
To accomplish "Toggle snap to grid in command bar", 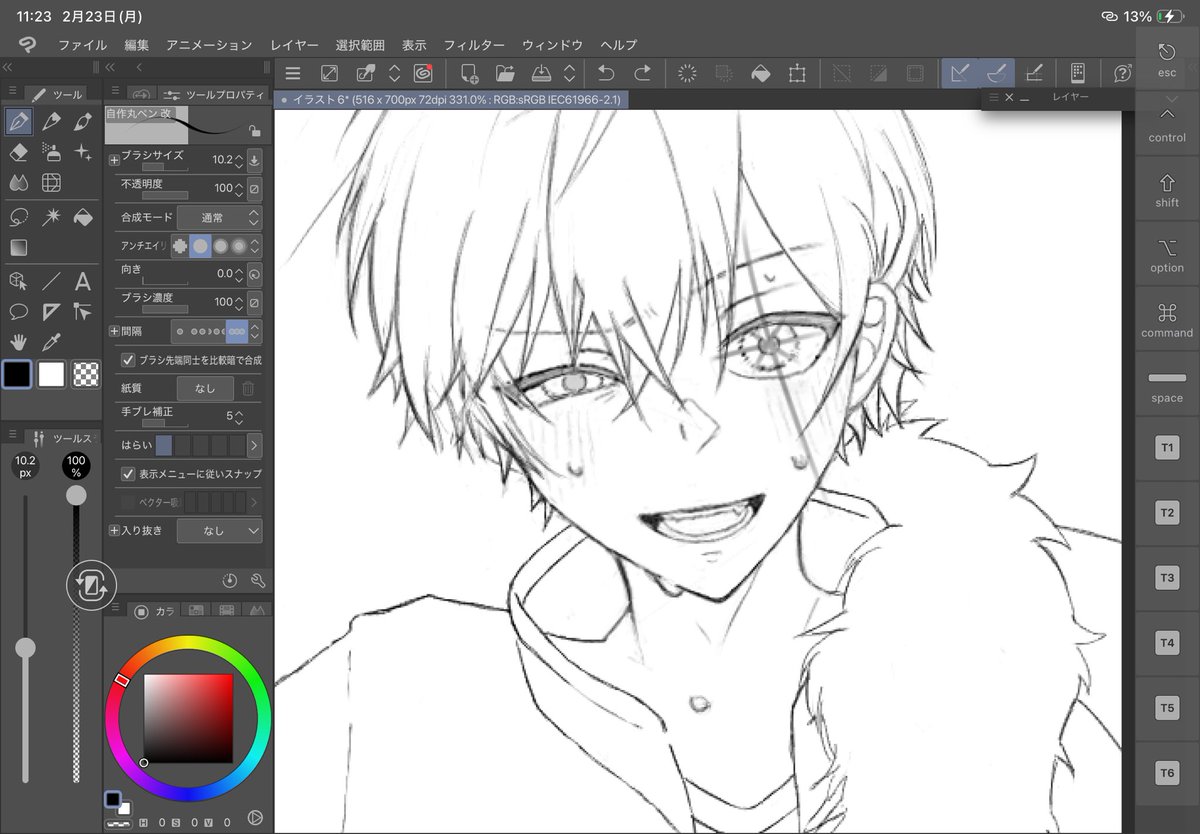I will pyautogui.click(x=1035, y=73).
